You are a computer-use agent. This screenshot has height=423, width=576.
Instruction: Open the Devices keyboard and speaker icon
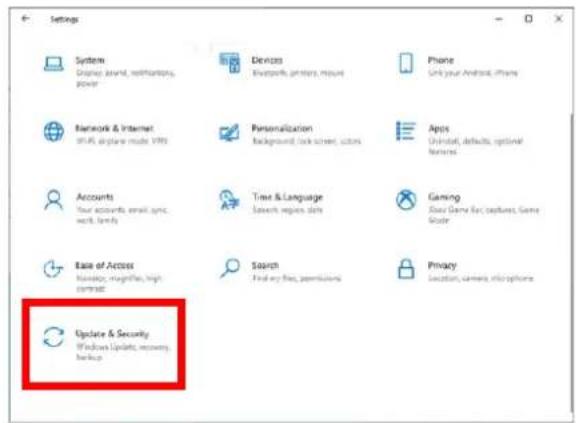click(x=230, y=63)
